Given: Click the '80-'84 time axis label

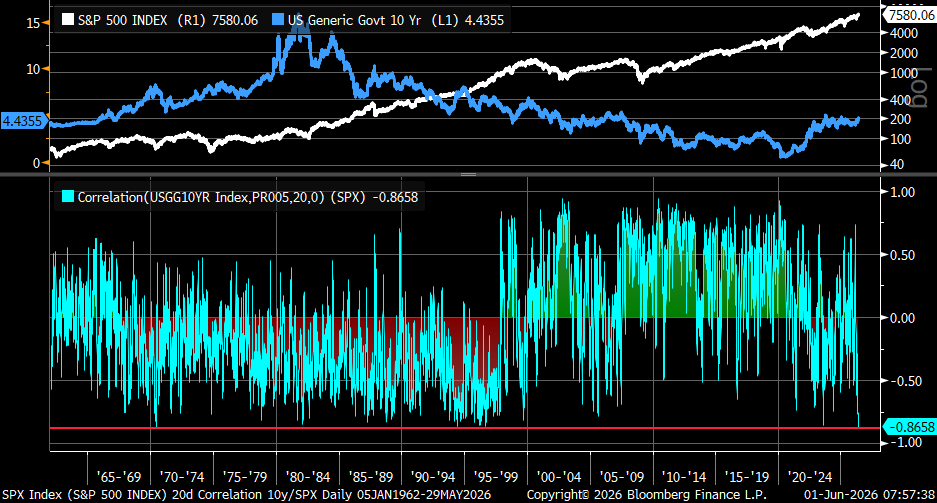Looking at the screenshot, I should click(x=308, y=477).
